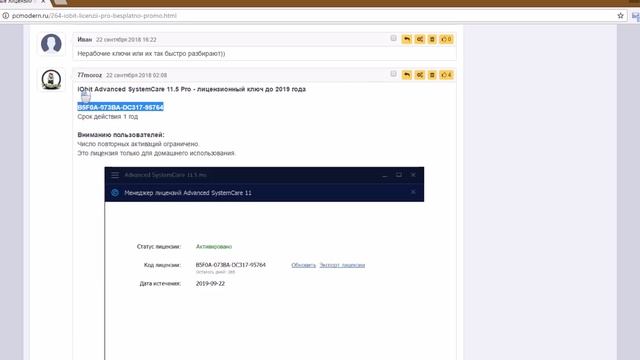Click 'Это лицензия только для домашнего использования'
Viewport: 640px width, 360px height.
click(x=157, y=153)
